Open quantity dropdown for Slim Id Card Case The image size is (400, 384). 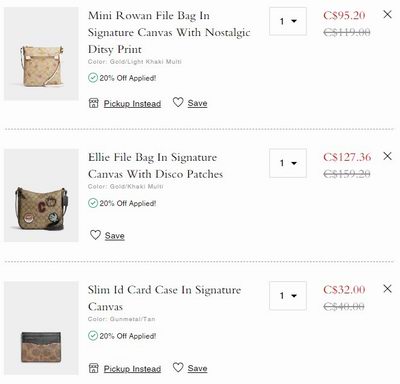point(288,296)
